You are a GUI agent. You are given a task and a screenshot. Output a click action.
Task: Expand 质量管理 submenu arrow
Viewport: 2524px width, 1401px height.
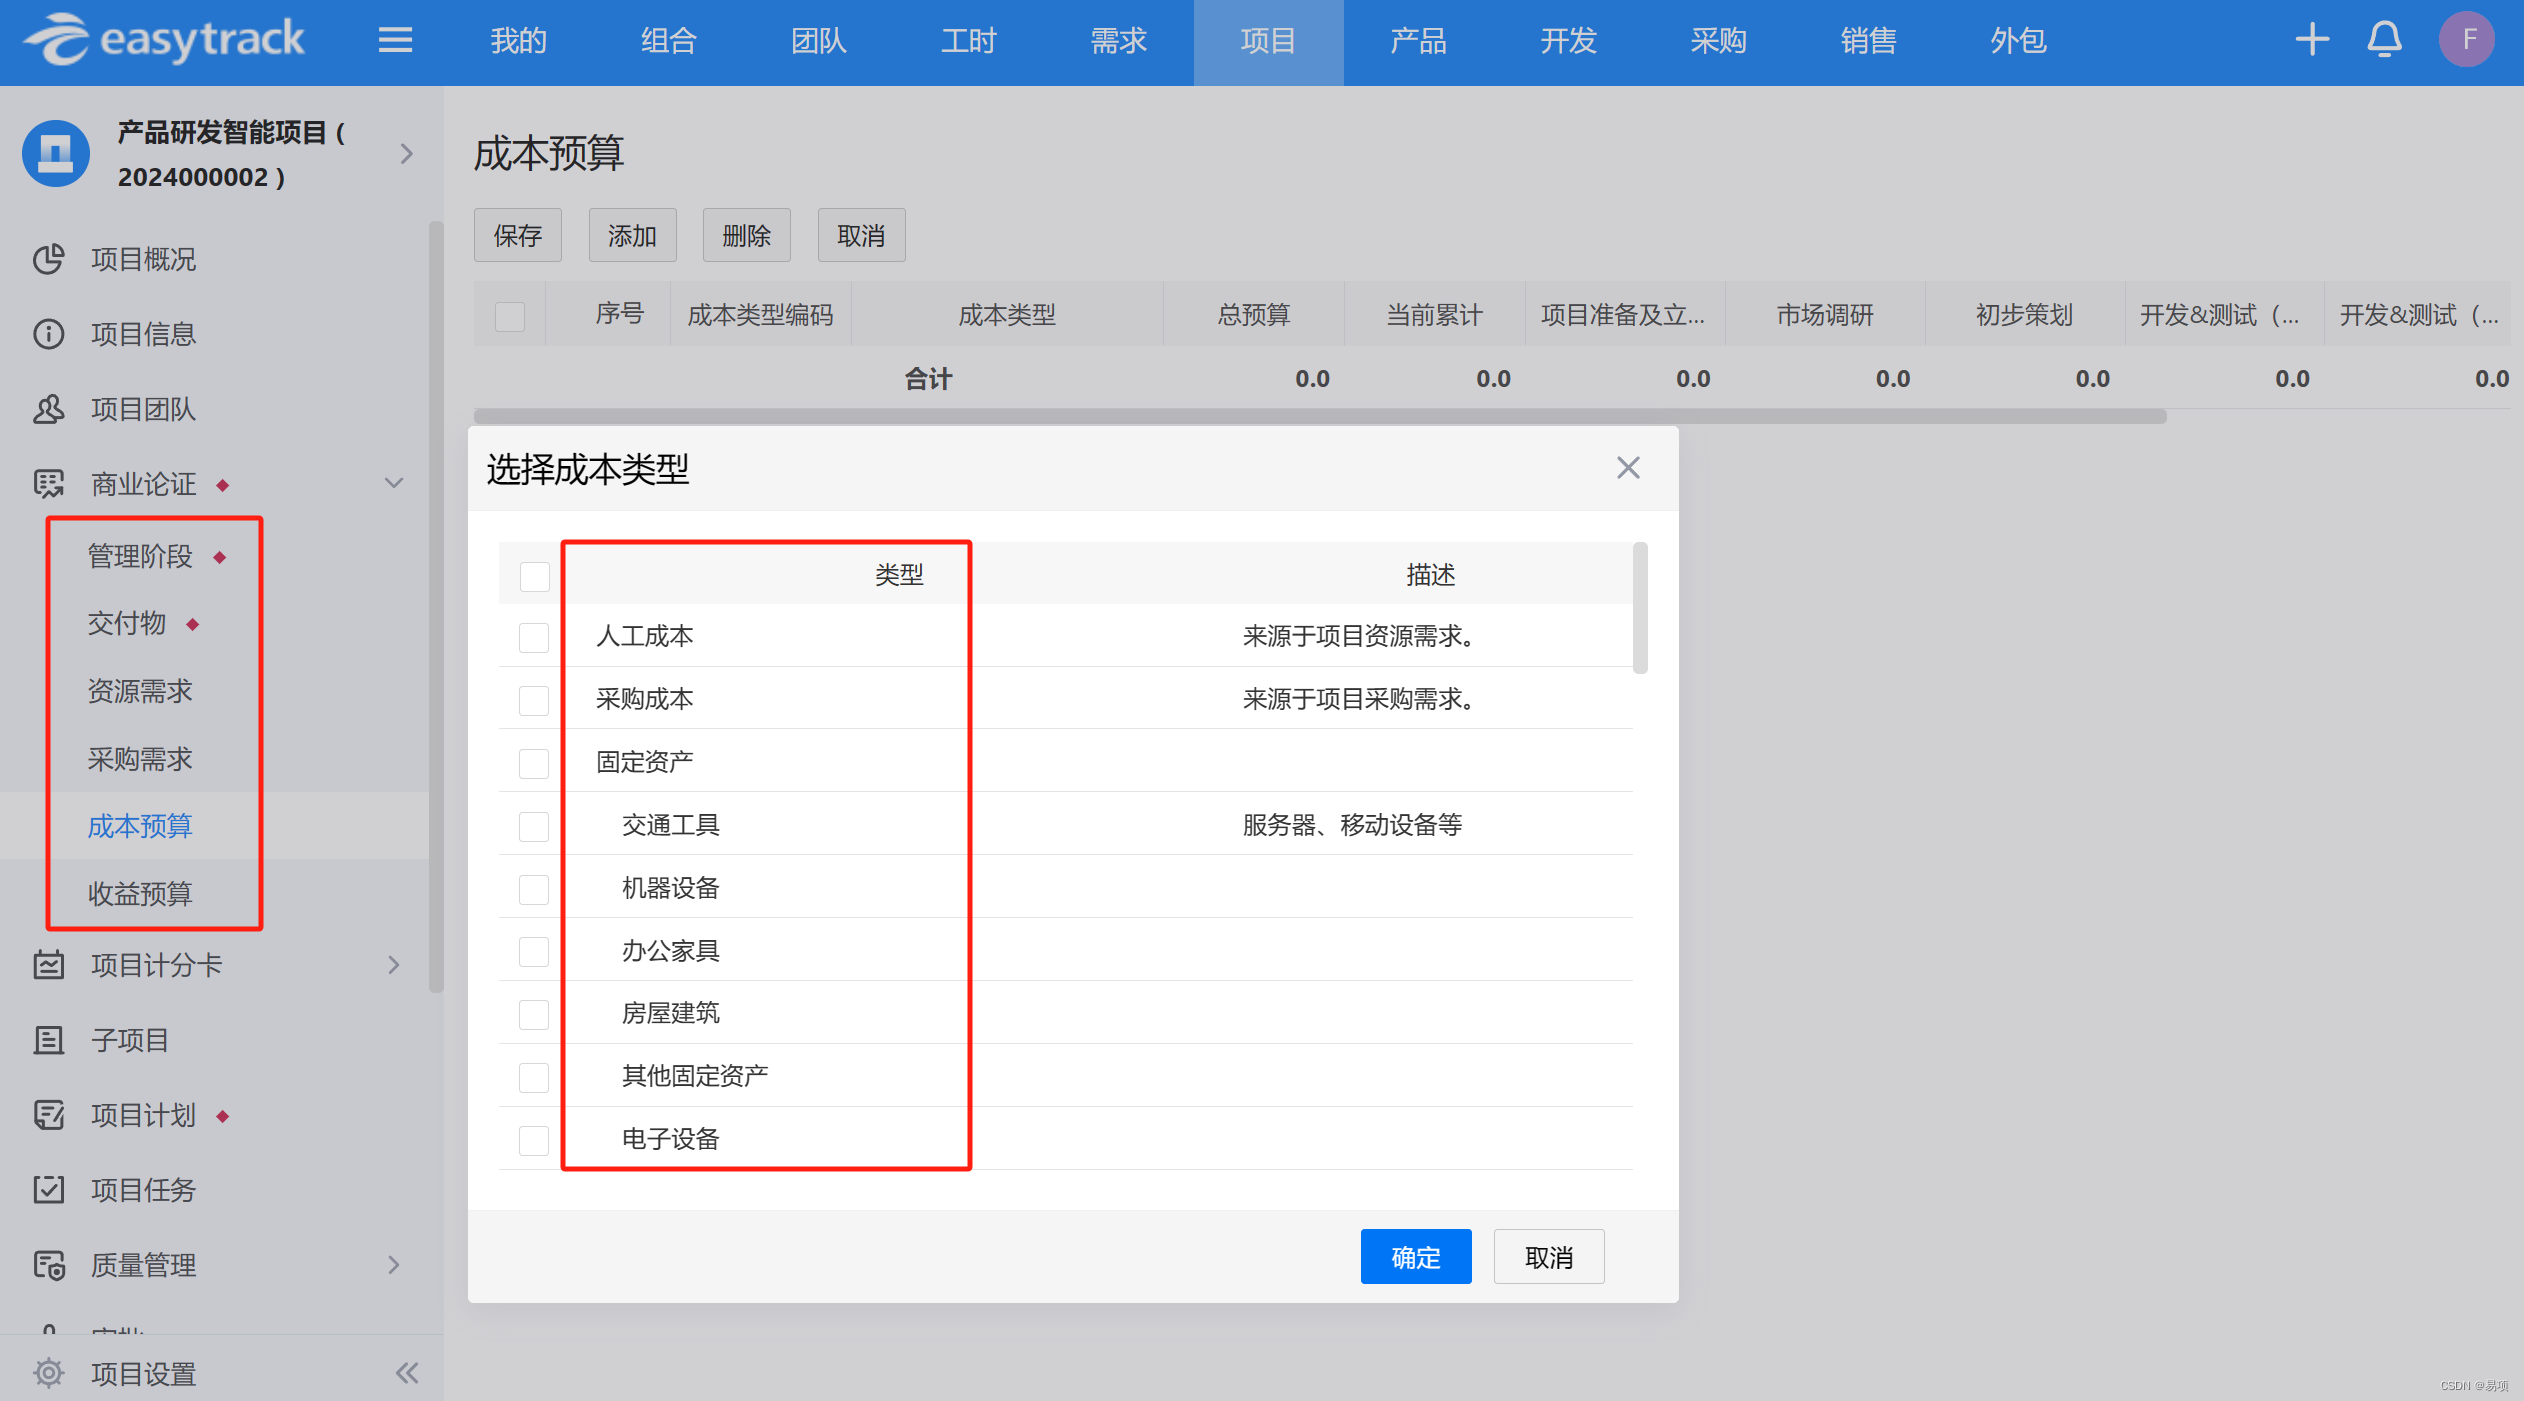tap(394, 1265)
